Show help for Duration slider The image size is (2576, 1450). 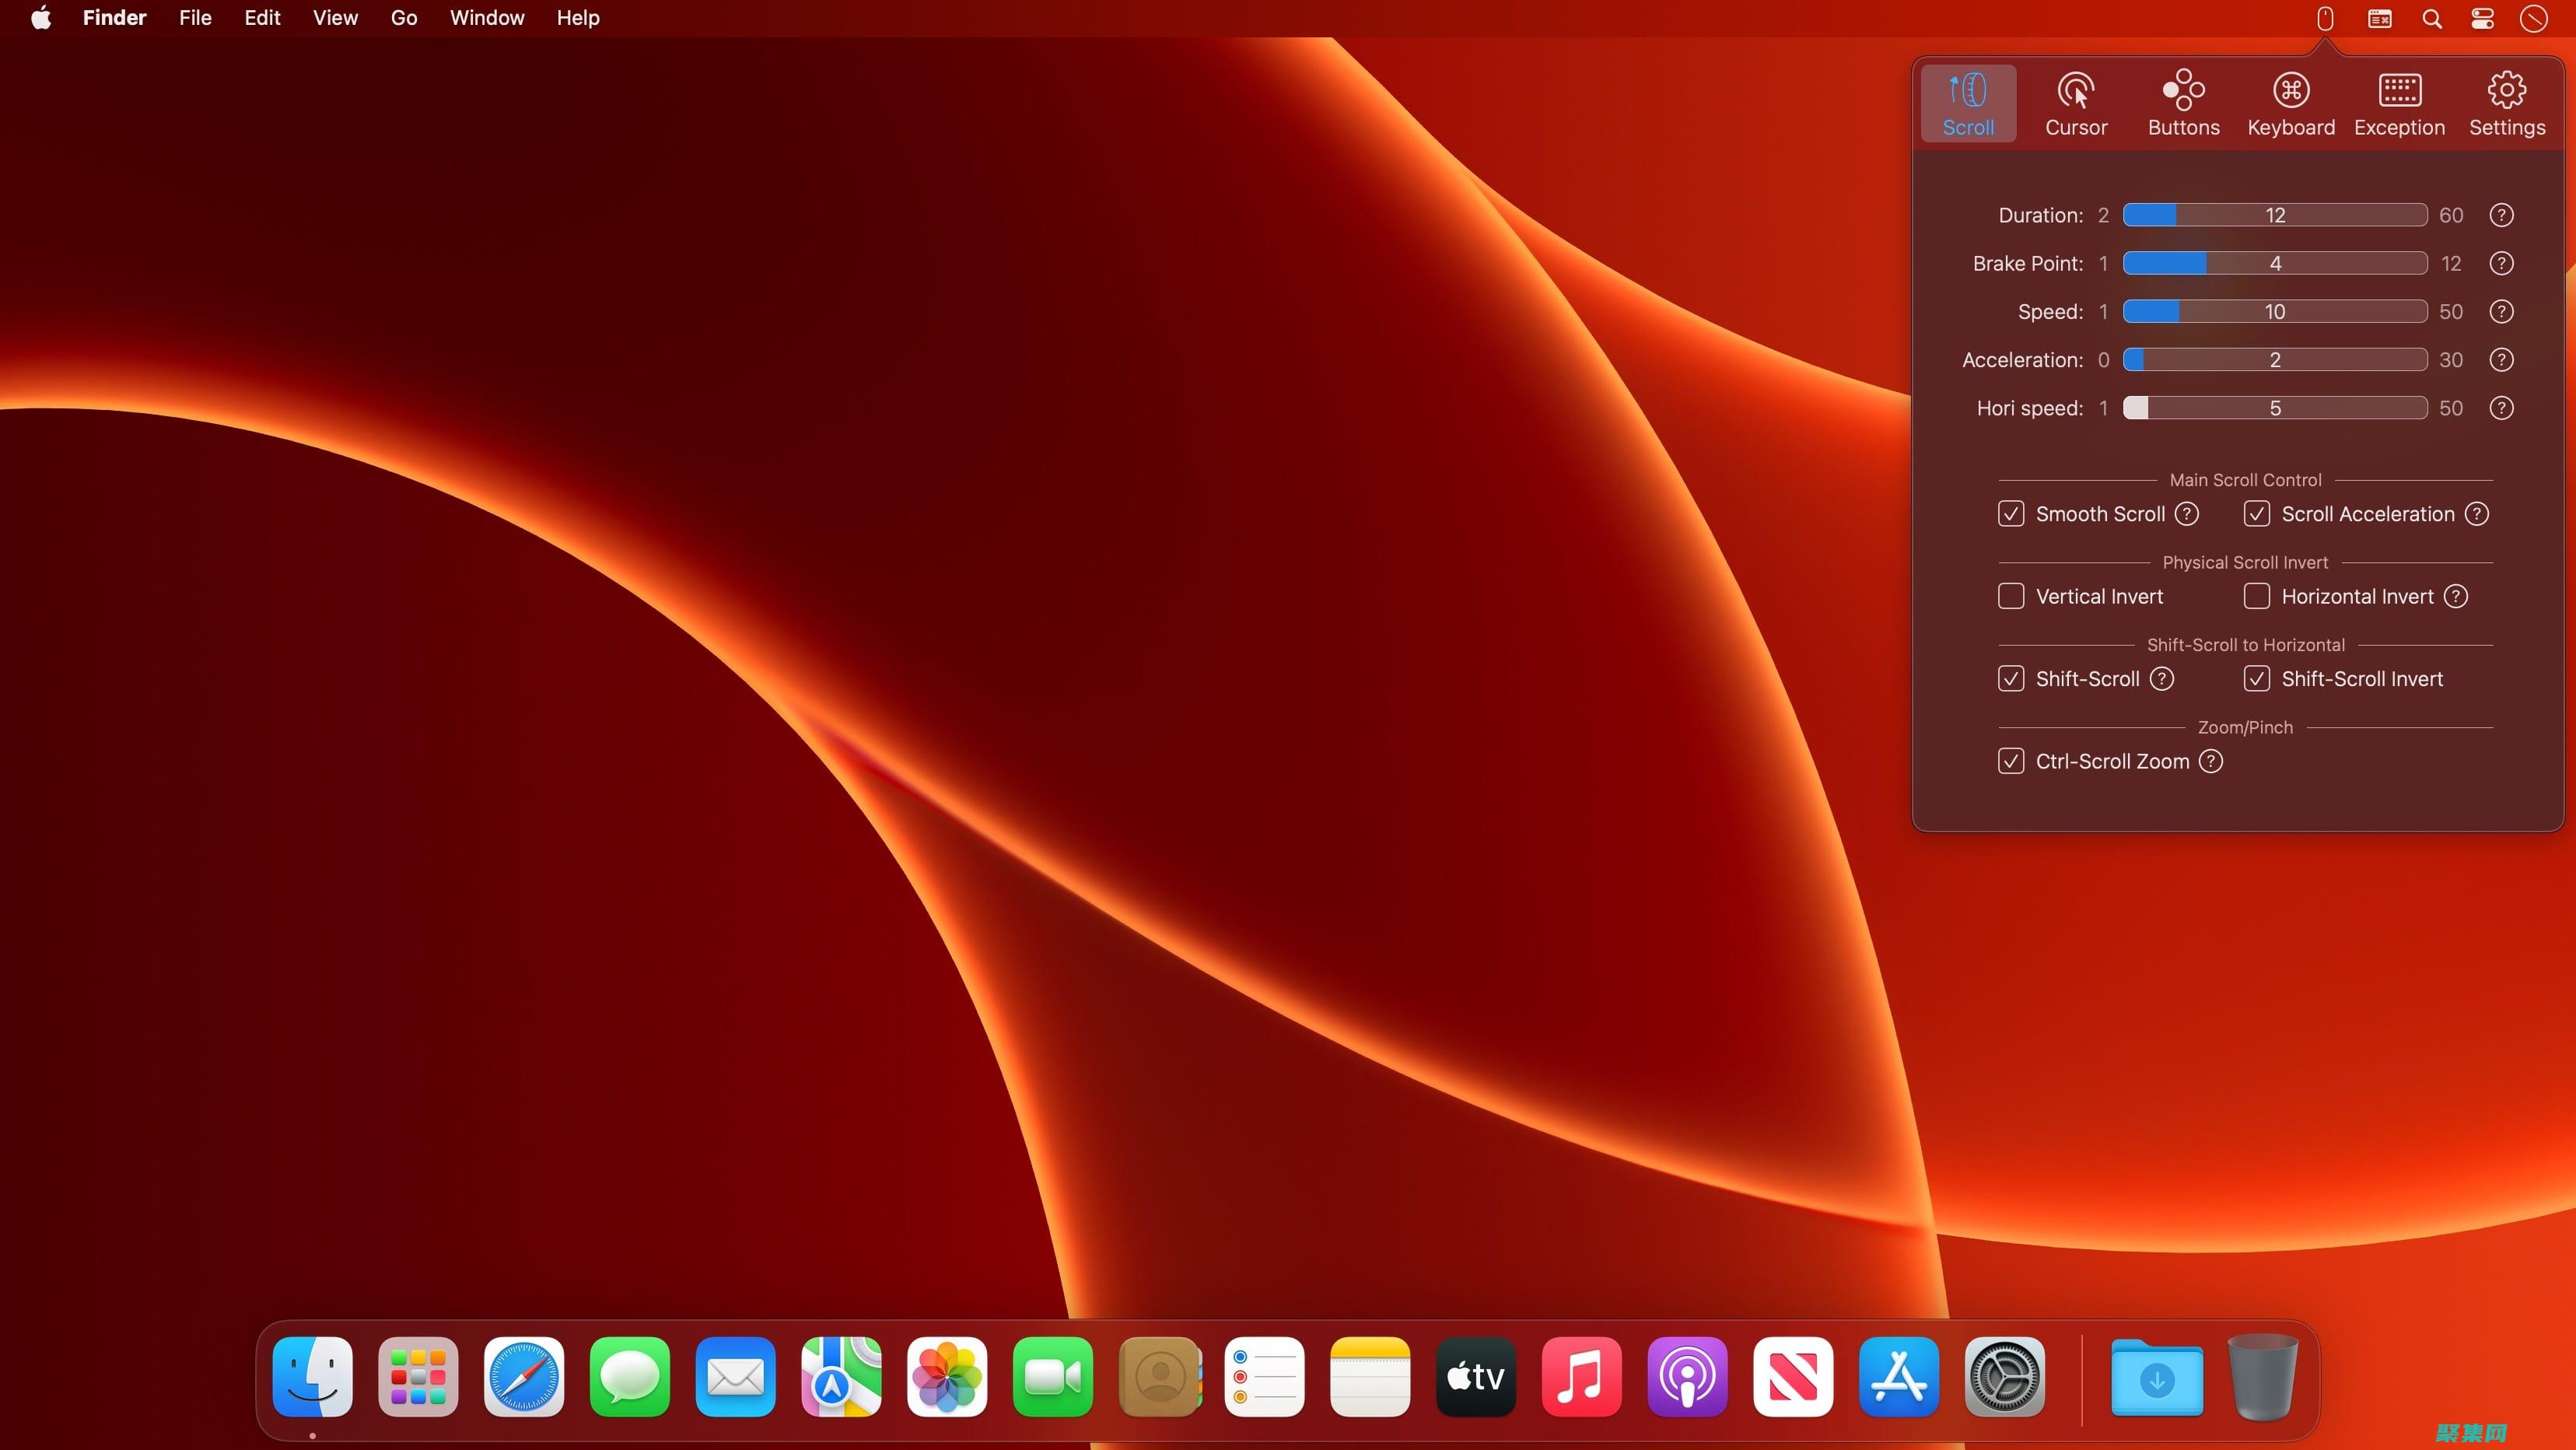tap(2501, 215)
